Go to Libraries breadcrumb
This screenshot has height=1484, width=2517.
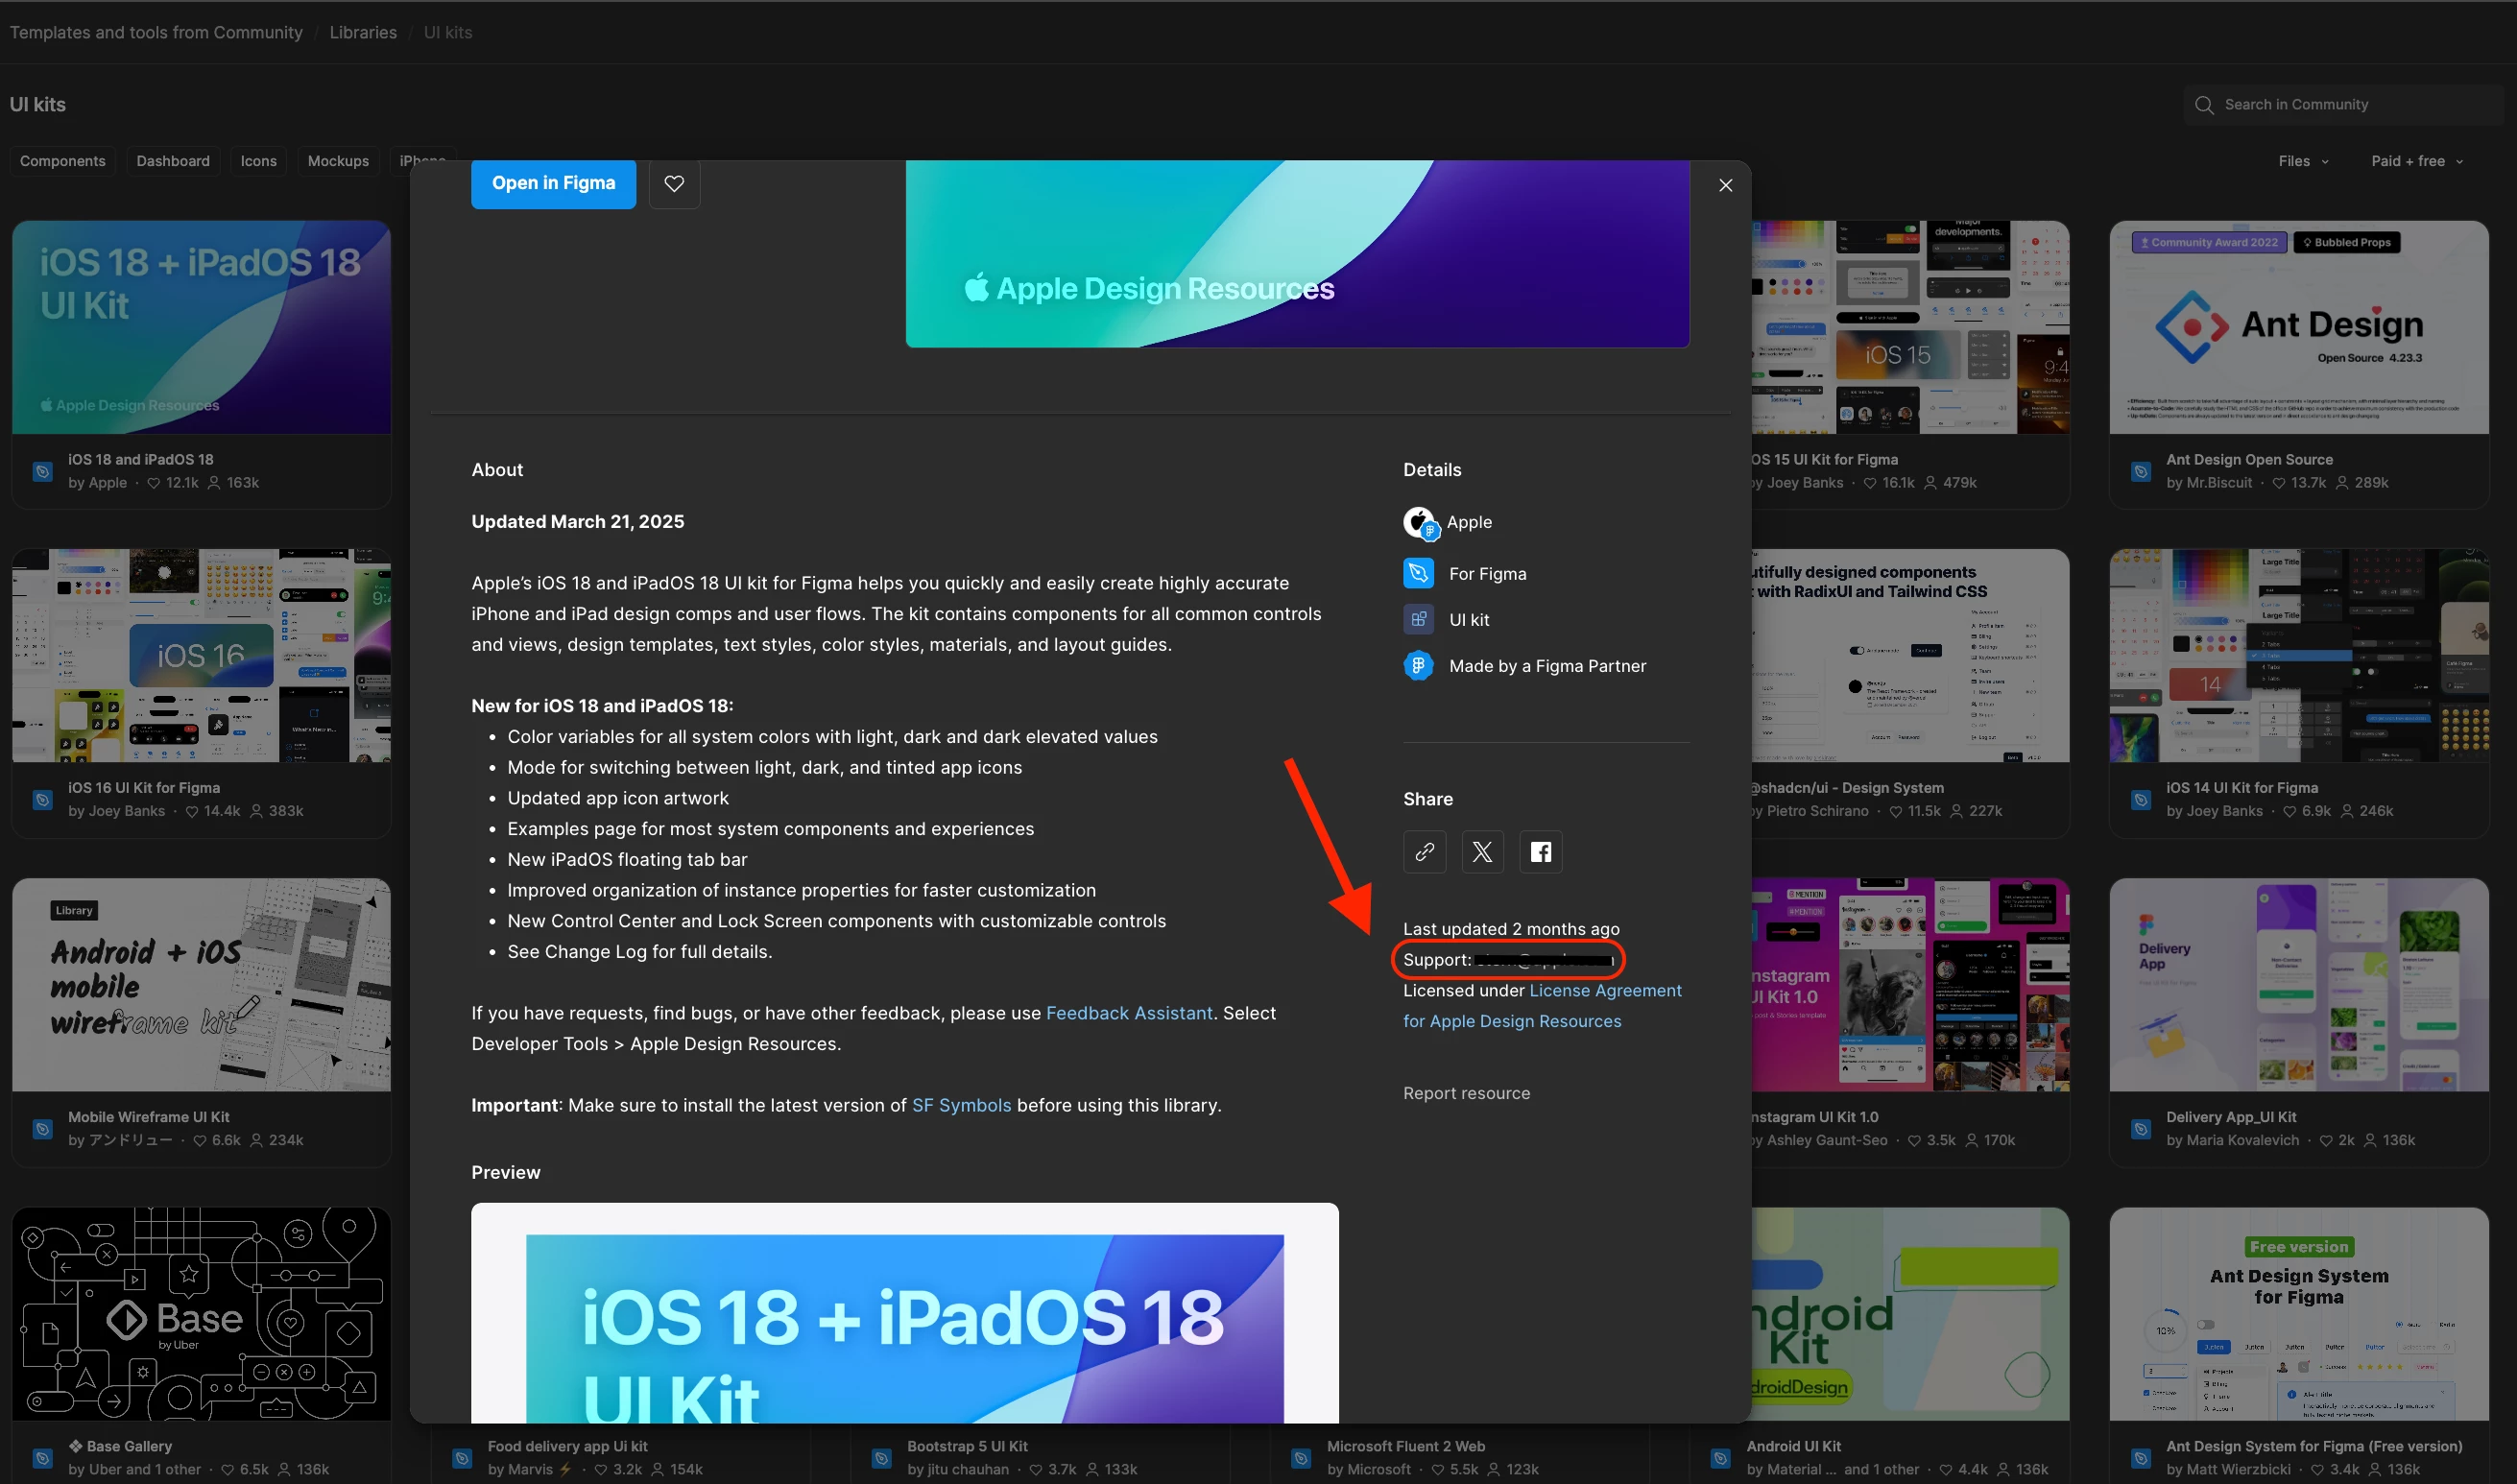coord(363,32)
